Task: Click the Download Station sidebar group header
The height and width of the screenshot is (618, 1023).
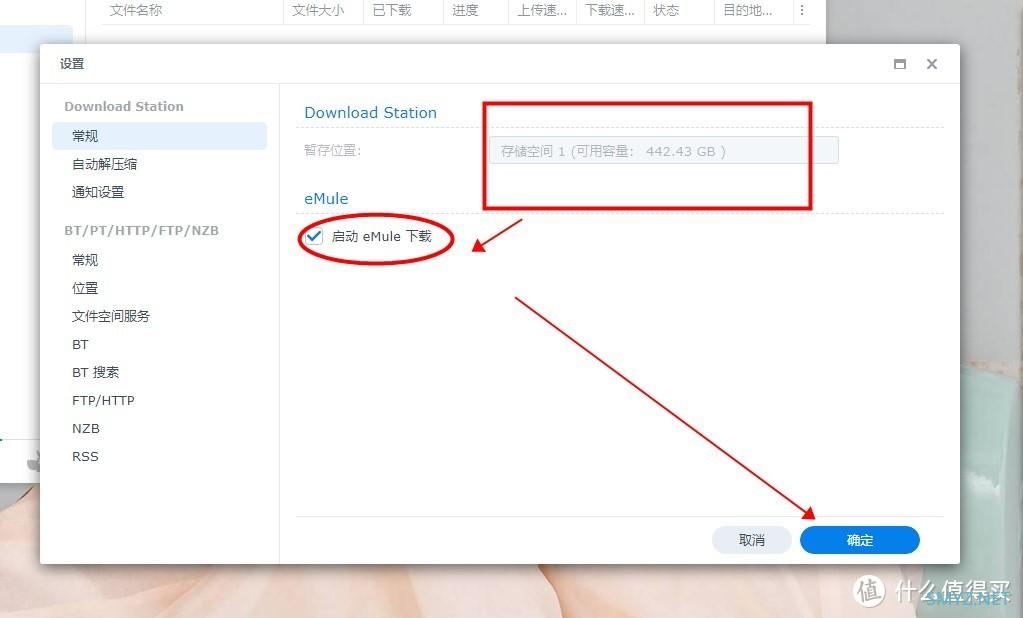Action: 124,106
